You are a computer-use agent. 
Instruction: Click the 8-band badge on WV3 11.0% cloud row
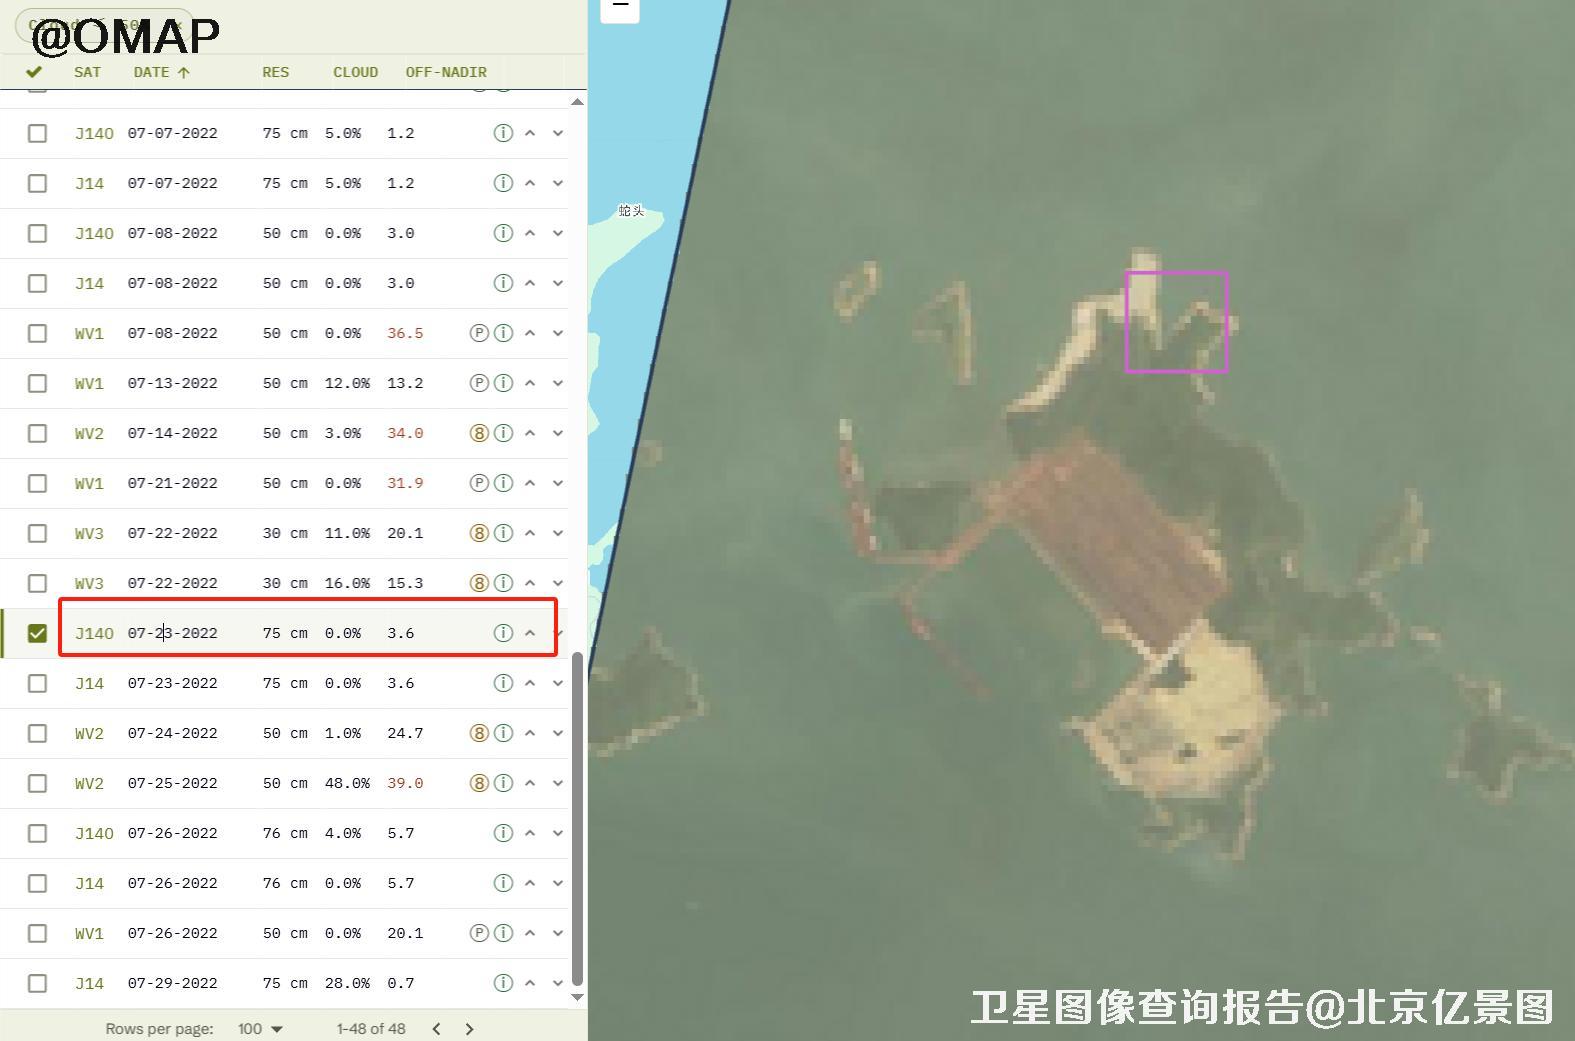479,533
